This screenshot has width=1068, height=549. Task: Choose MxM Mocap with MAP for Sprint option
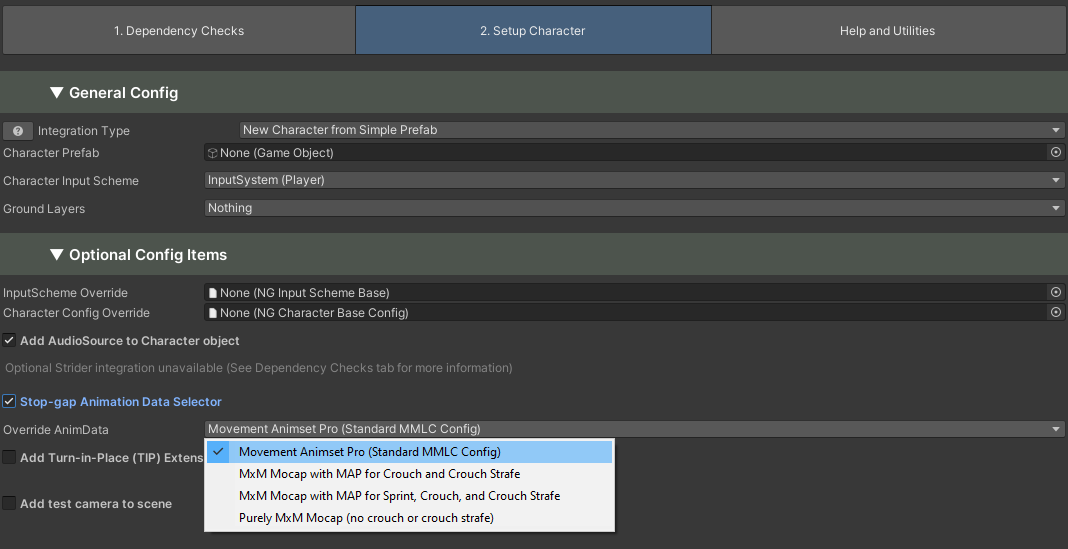click(409, 496)
